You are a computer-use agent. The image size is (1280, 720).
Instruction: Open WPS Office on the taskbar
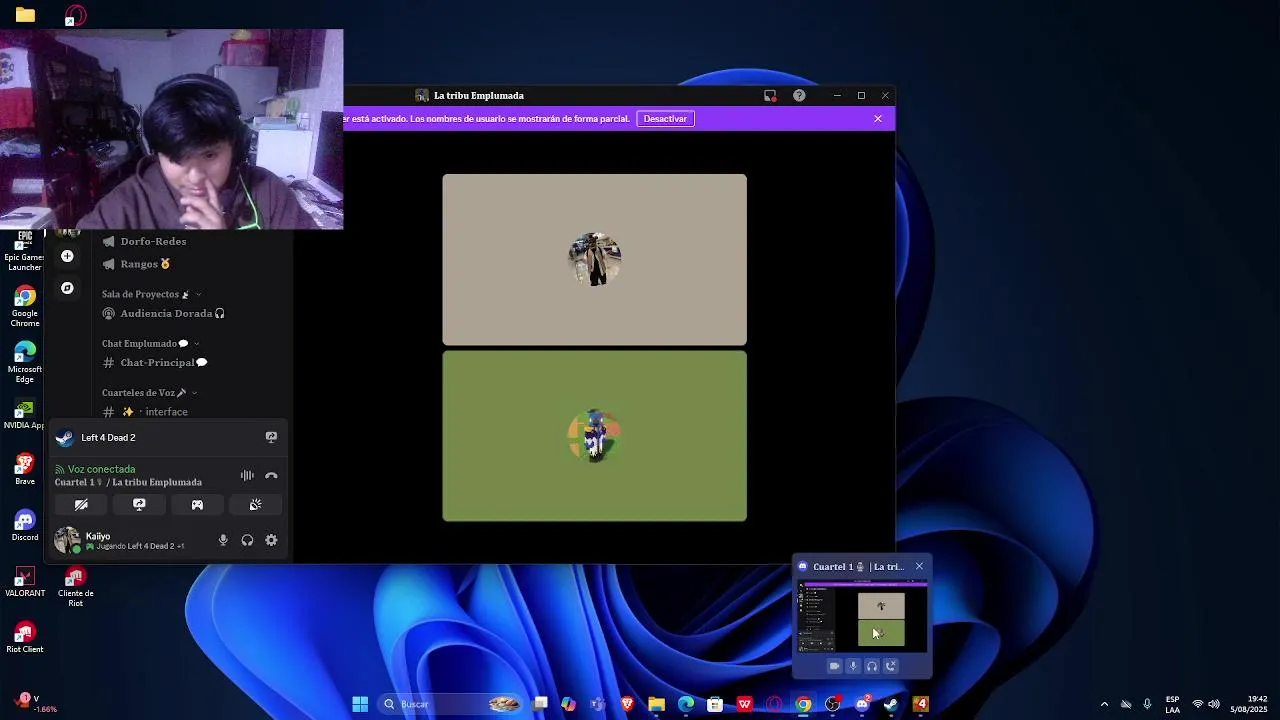click(744, 704)
